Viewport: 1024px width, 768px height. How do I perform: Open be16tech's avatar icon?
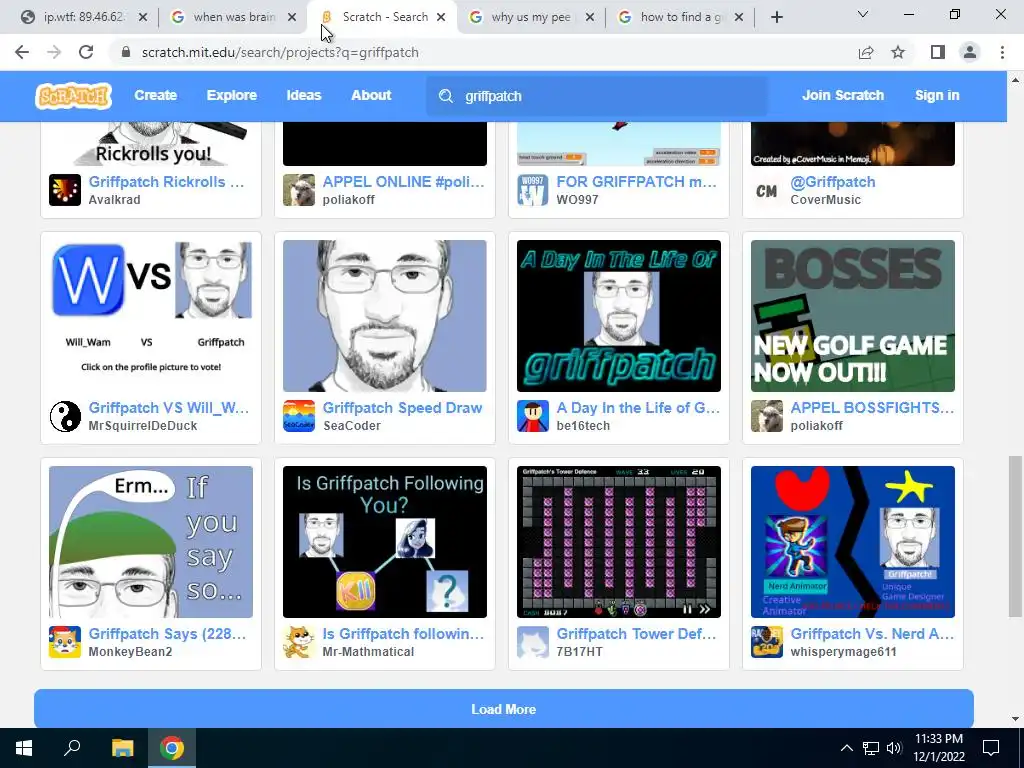(533, 416)
